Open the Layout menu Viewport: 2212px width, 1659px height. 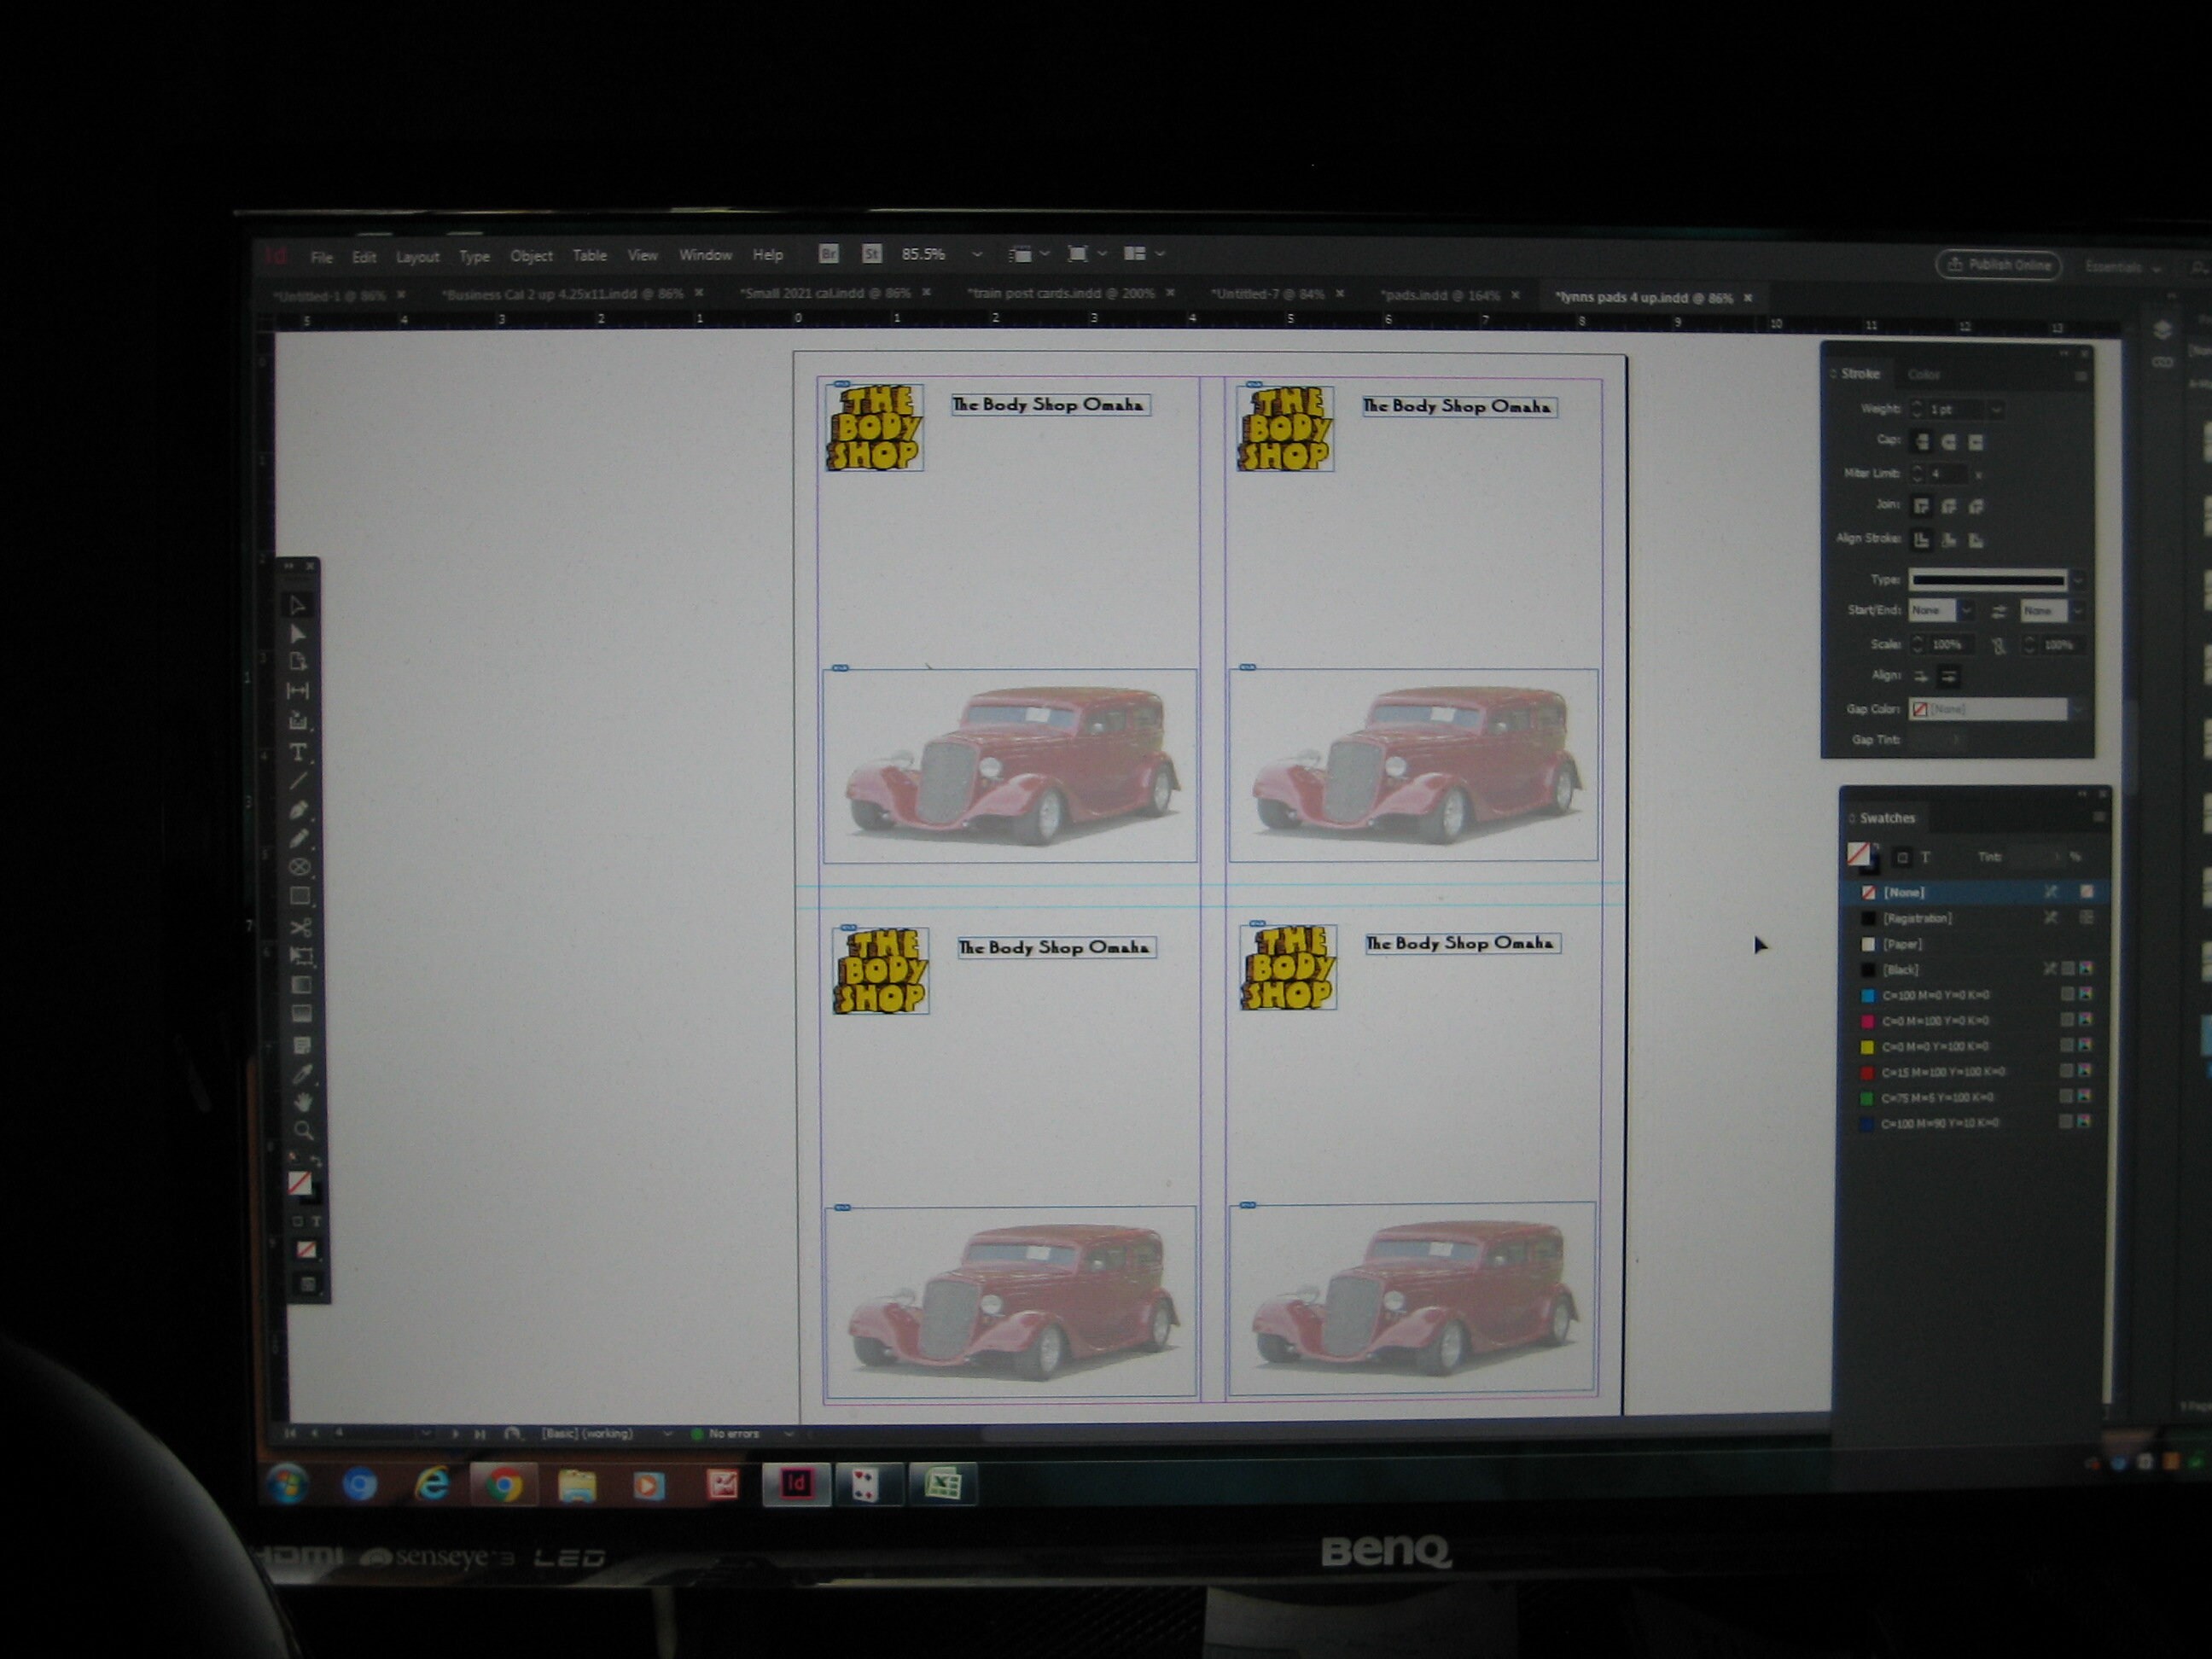pyautogui.click(x=417, y=257)
